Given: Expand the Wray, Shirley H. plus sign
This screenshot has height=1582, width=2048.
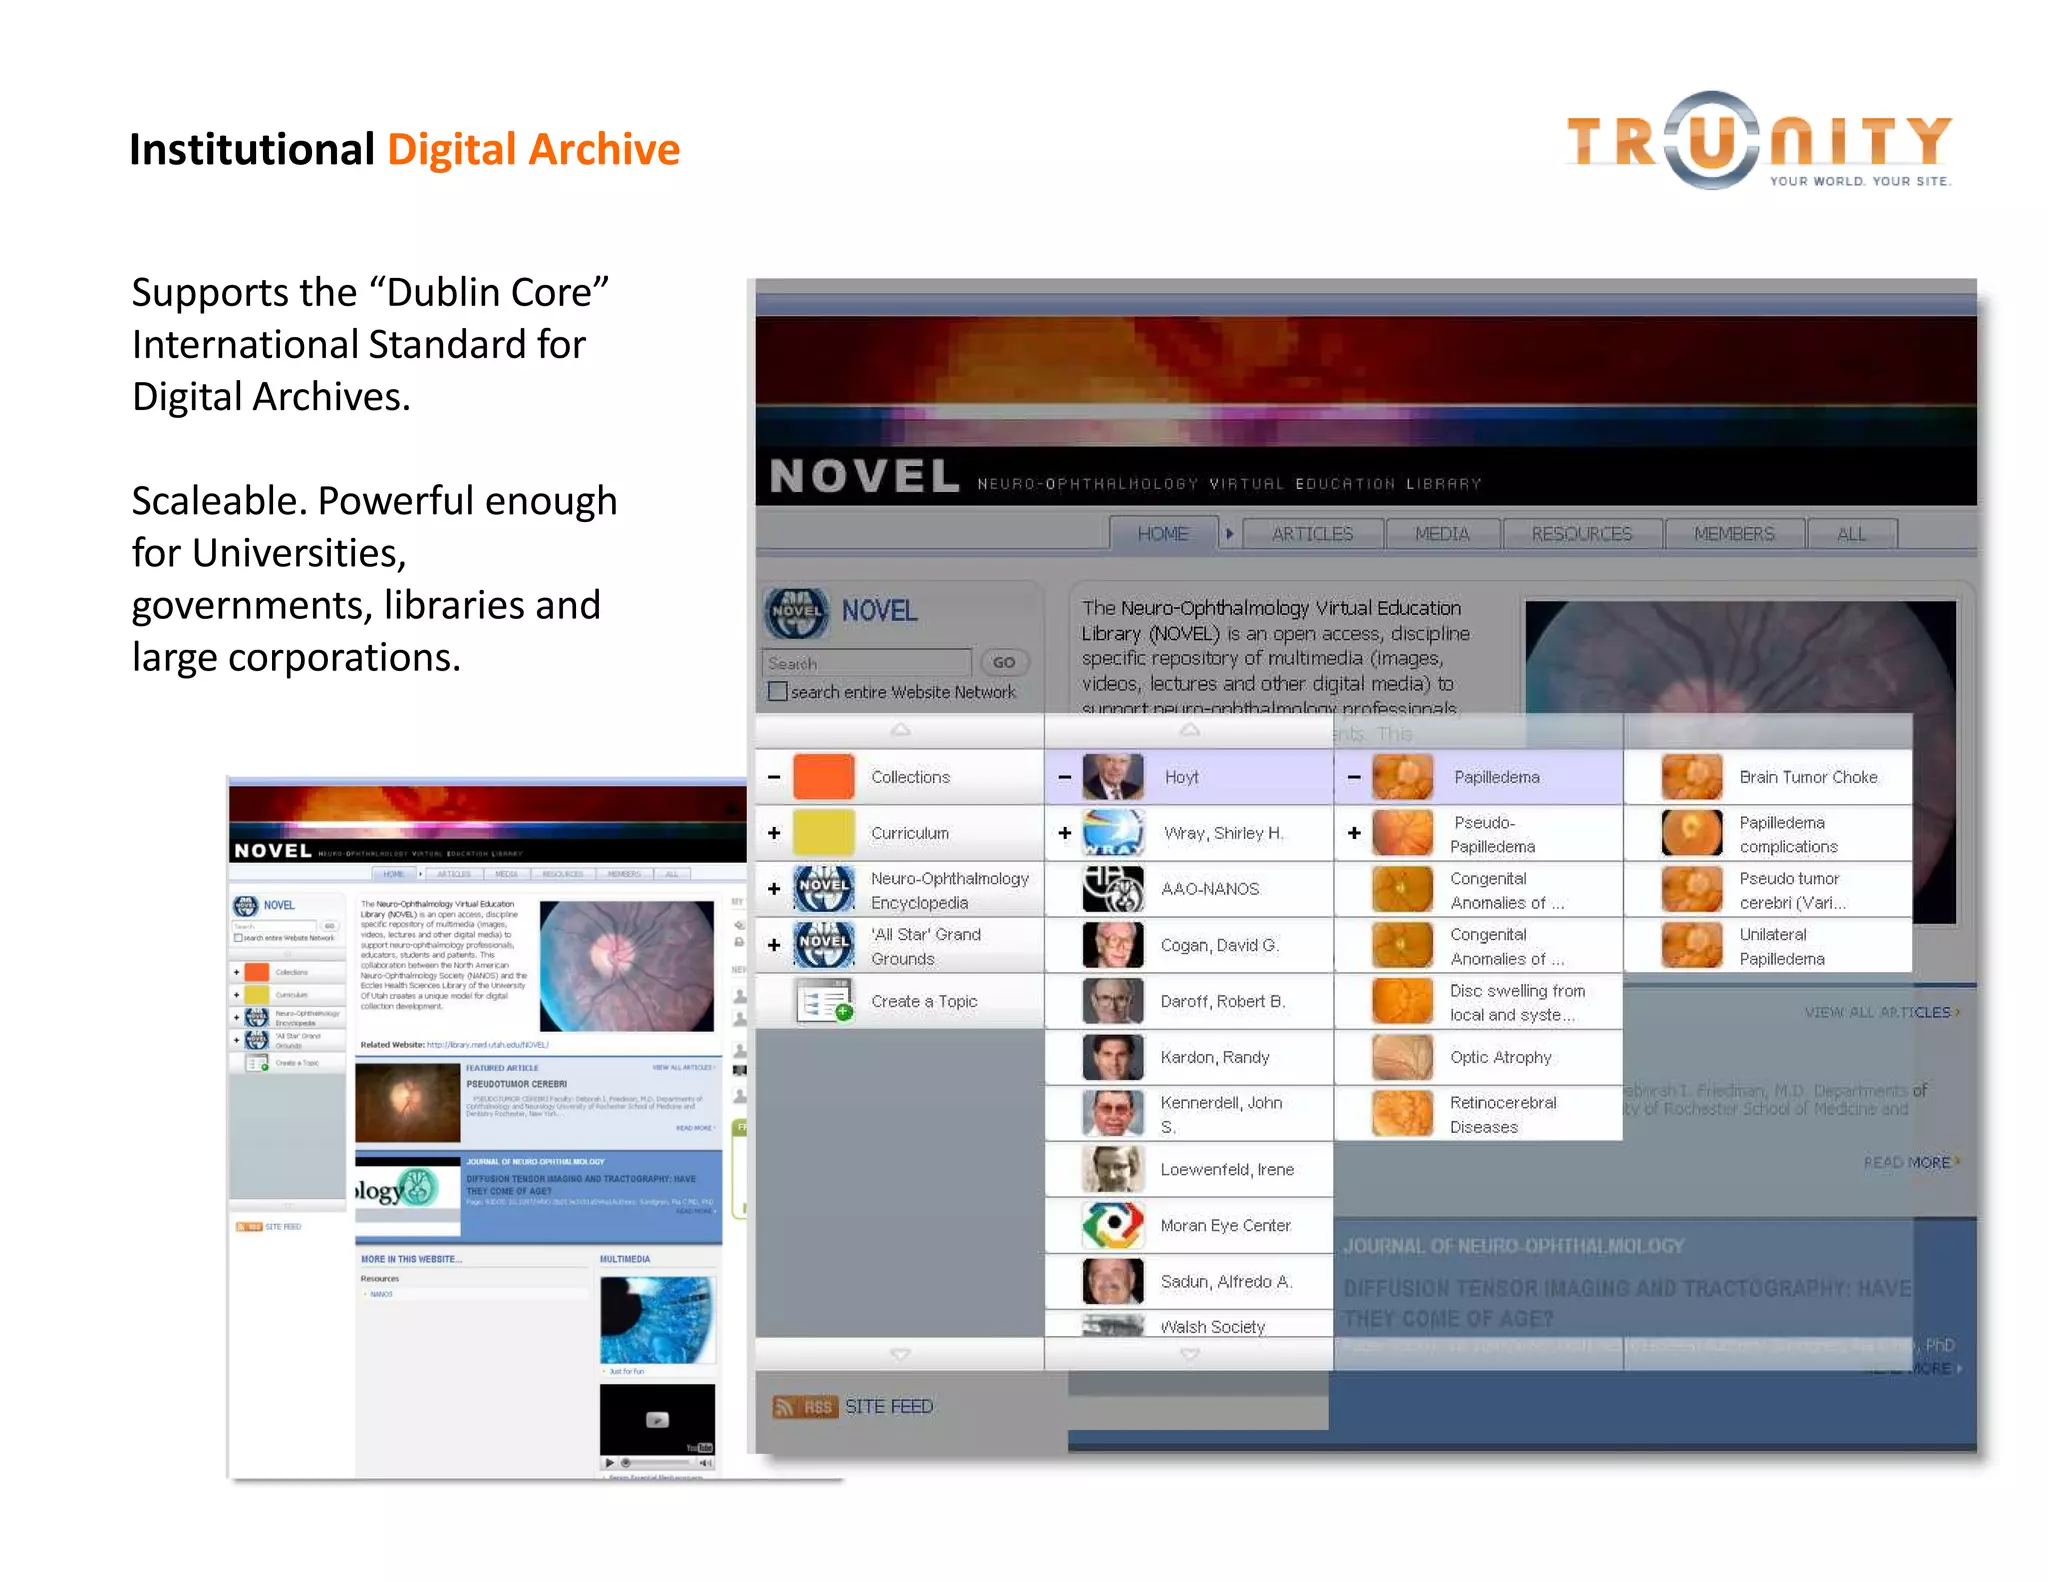Looking at the screenshot, I should tap(1065, 833).
